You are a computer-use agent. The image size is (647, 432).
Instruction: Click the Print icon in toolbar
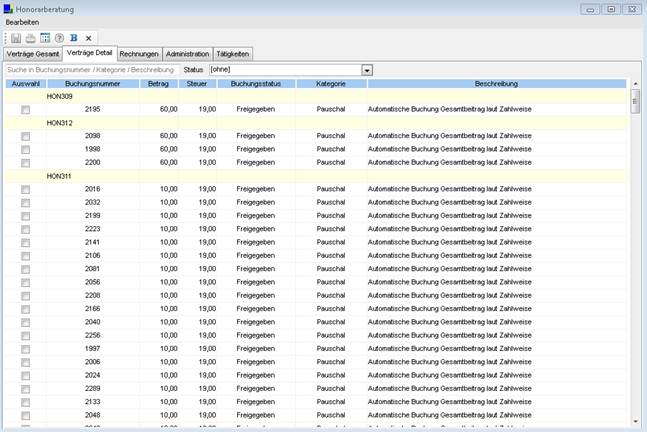coord(30,38)
